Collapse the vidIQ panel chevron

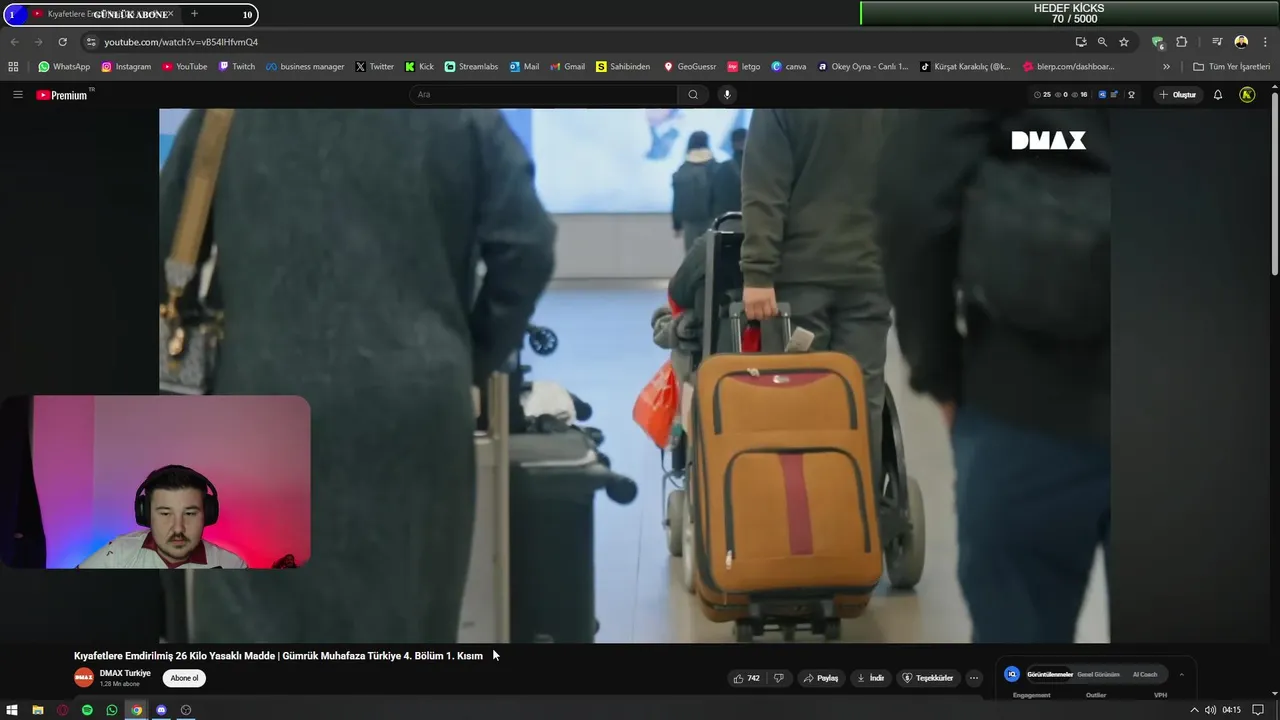(1181, 674)
